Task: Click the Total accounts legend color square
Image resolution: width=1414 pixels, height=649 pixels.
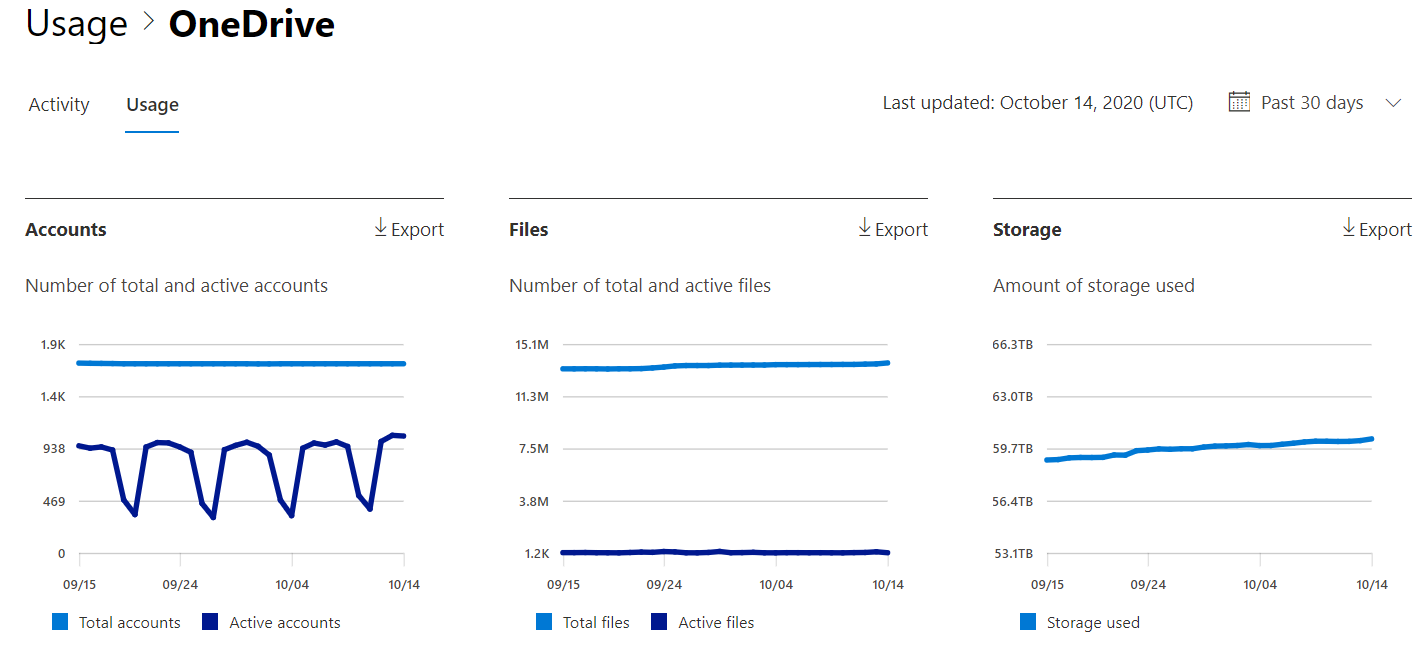Action: (61, 622)
